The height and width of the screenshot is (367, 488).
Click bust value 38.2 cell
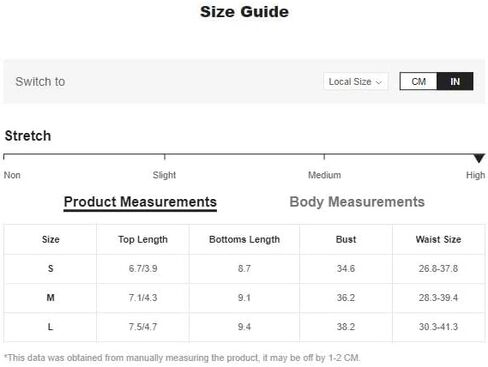click(346, 327)
